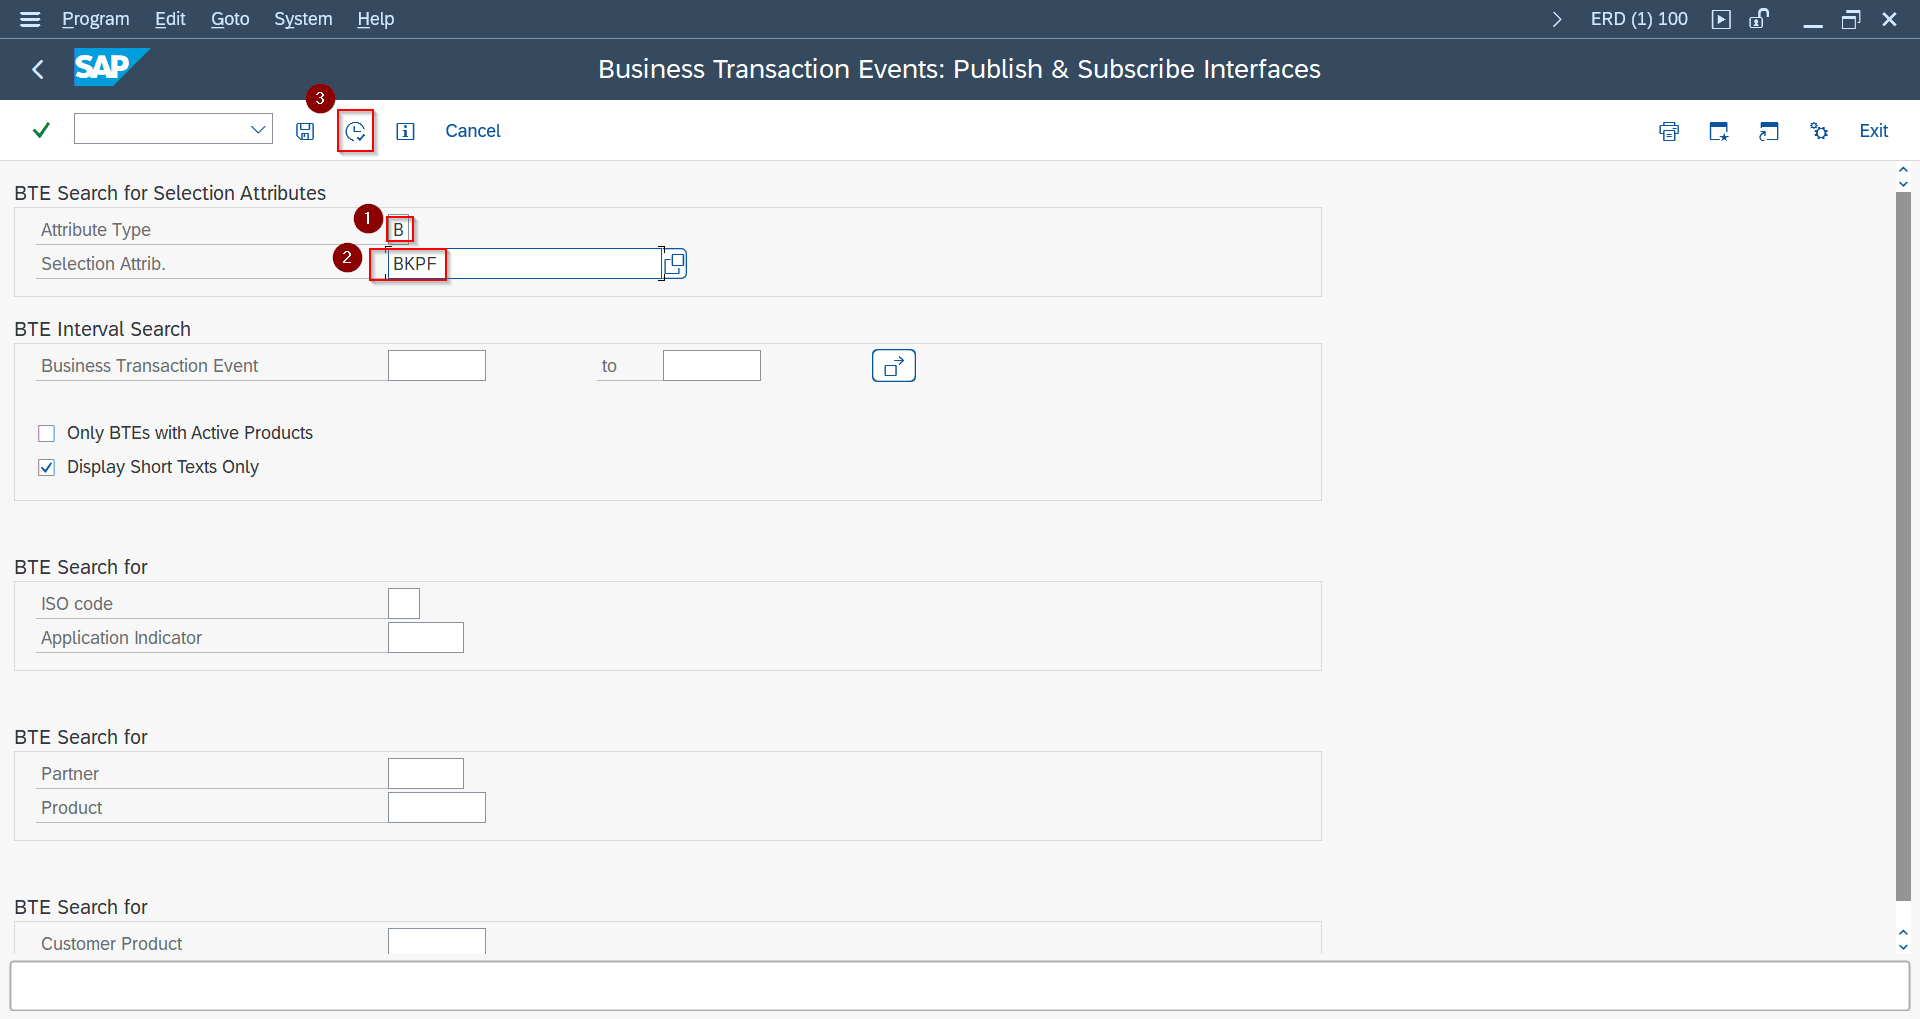The width and height of the screenshot is (1920, 1019).
Task: Click the Information icon in toolbar
Action: coord(405,131)
